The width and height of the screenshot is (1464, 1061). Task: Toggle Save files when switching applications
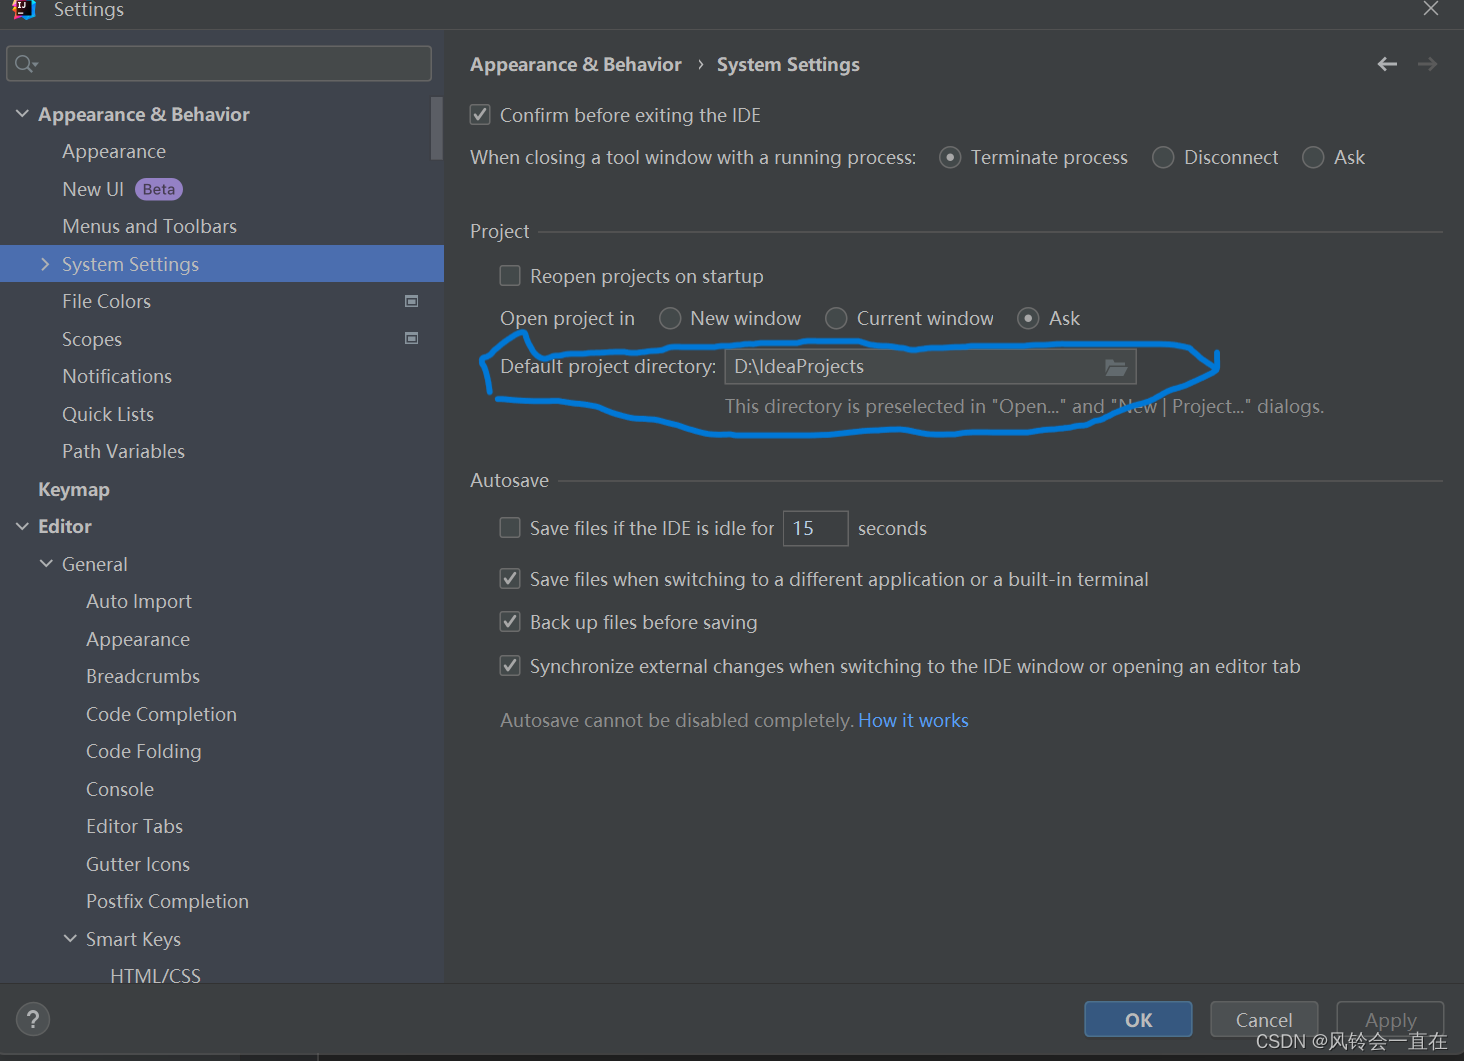[510, 579]
